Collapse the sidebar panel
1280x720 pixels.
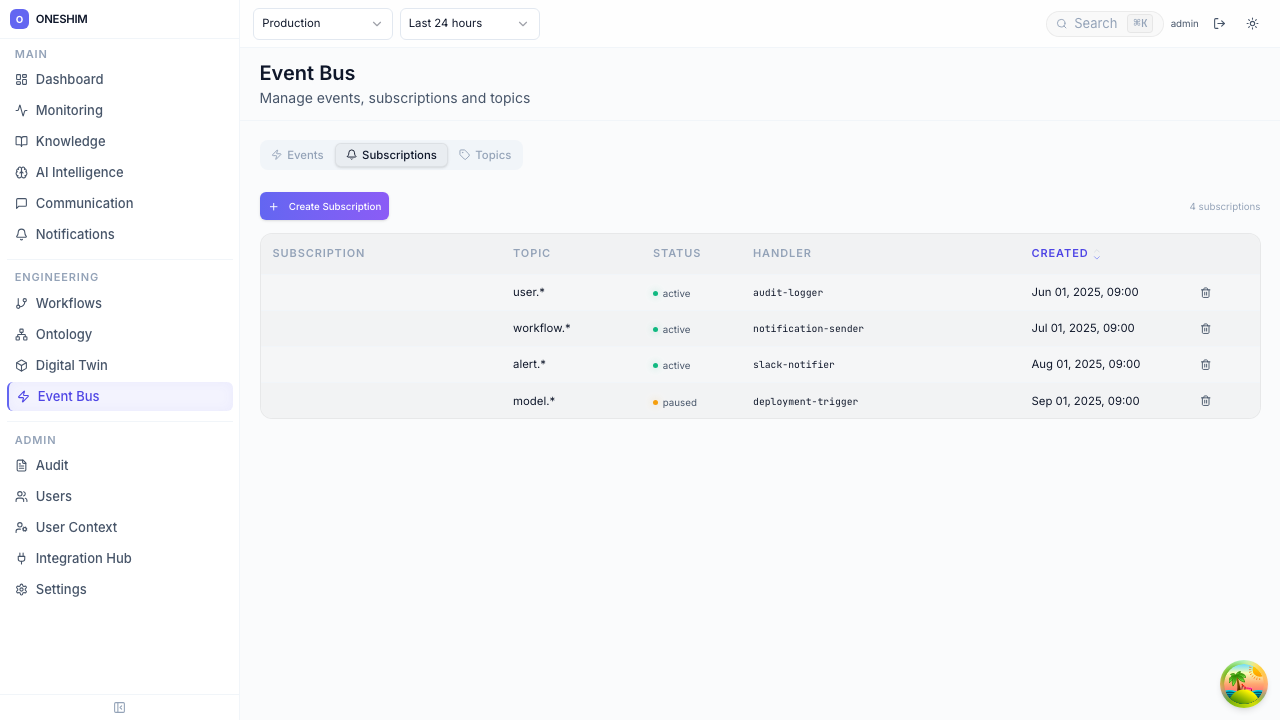[119, 708]
